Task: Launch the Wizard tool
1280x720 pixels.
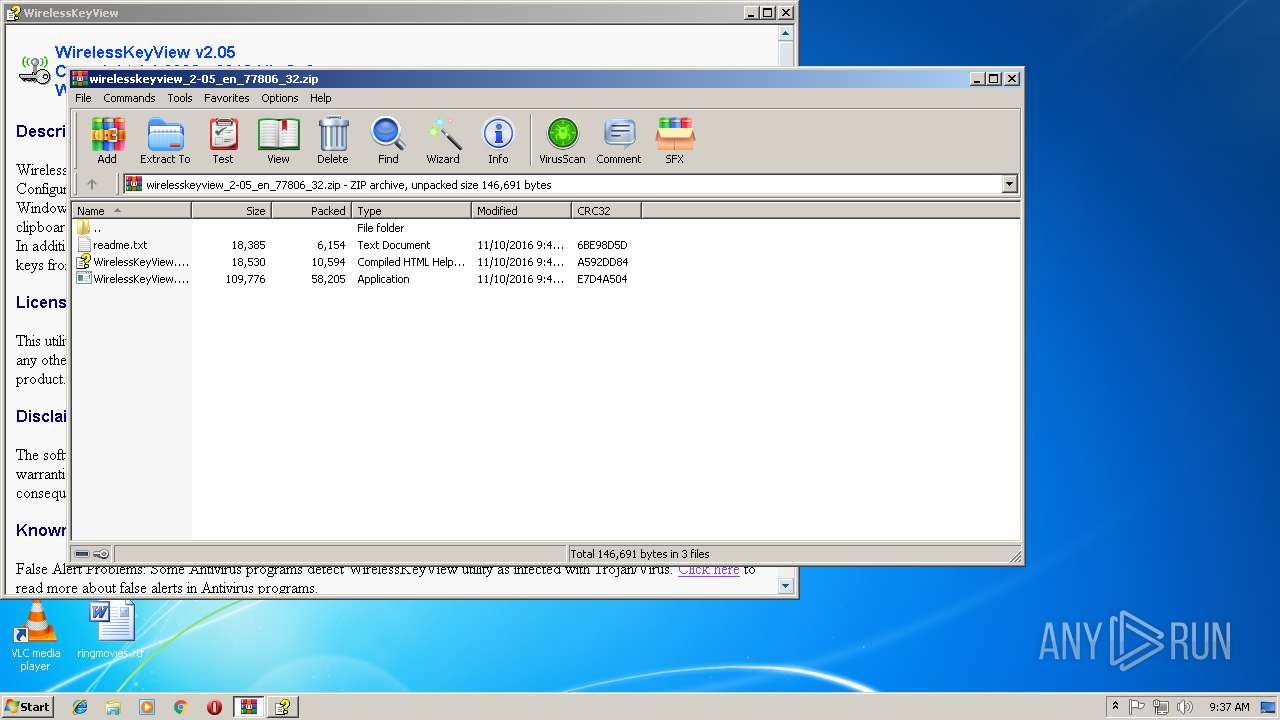Action: 443,140
